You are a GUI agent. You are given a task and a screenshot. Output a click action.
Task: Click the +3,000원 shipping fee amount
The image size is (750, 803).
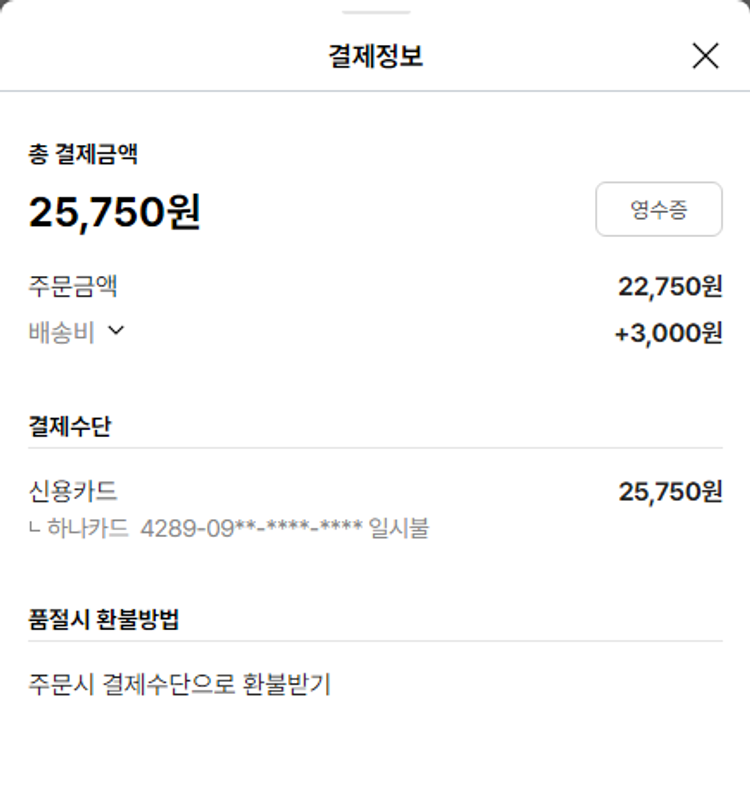[x=668, y=333]
